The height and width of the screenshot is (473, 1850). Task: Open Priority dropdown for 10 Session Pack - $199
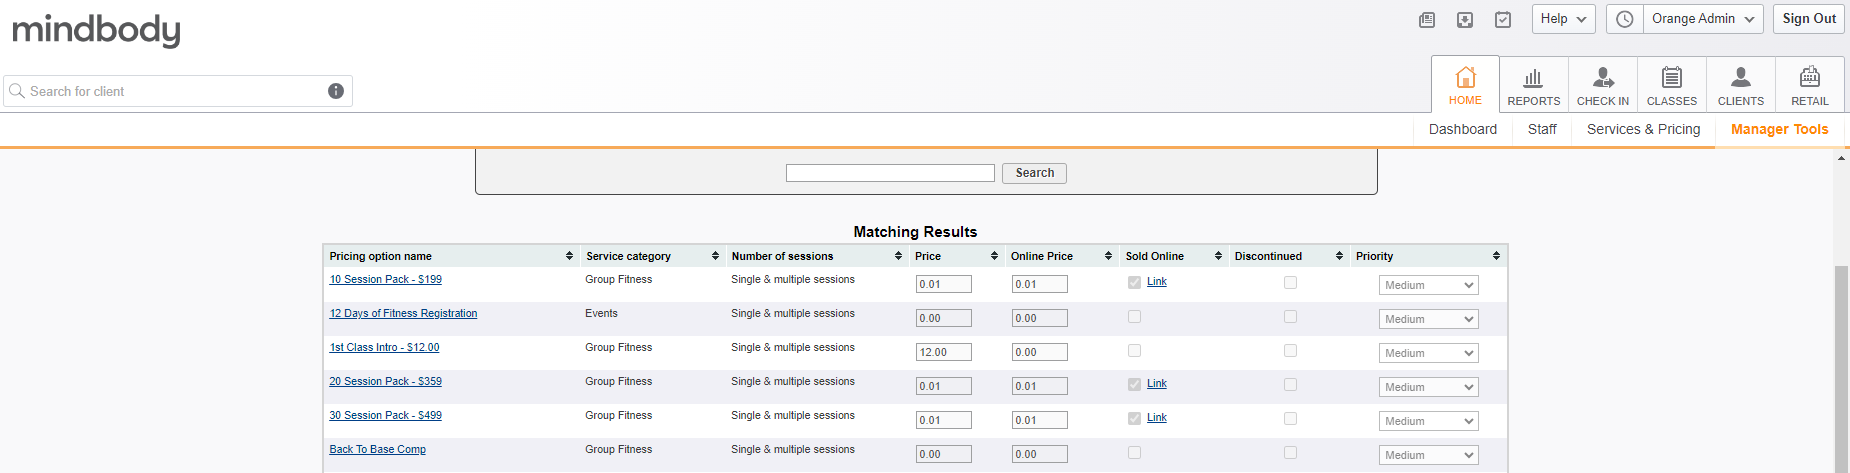[x=1428, y=285]
